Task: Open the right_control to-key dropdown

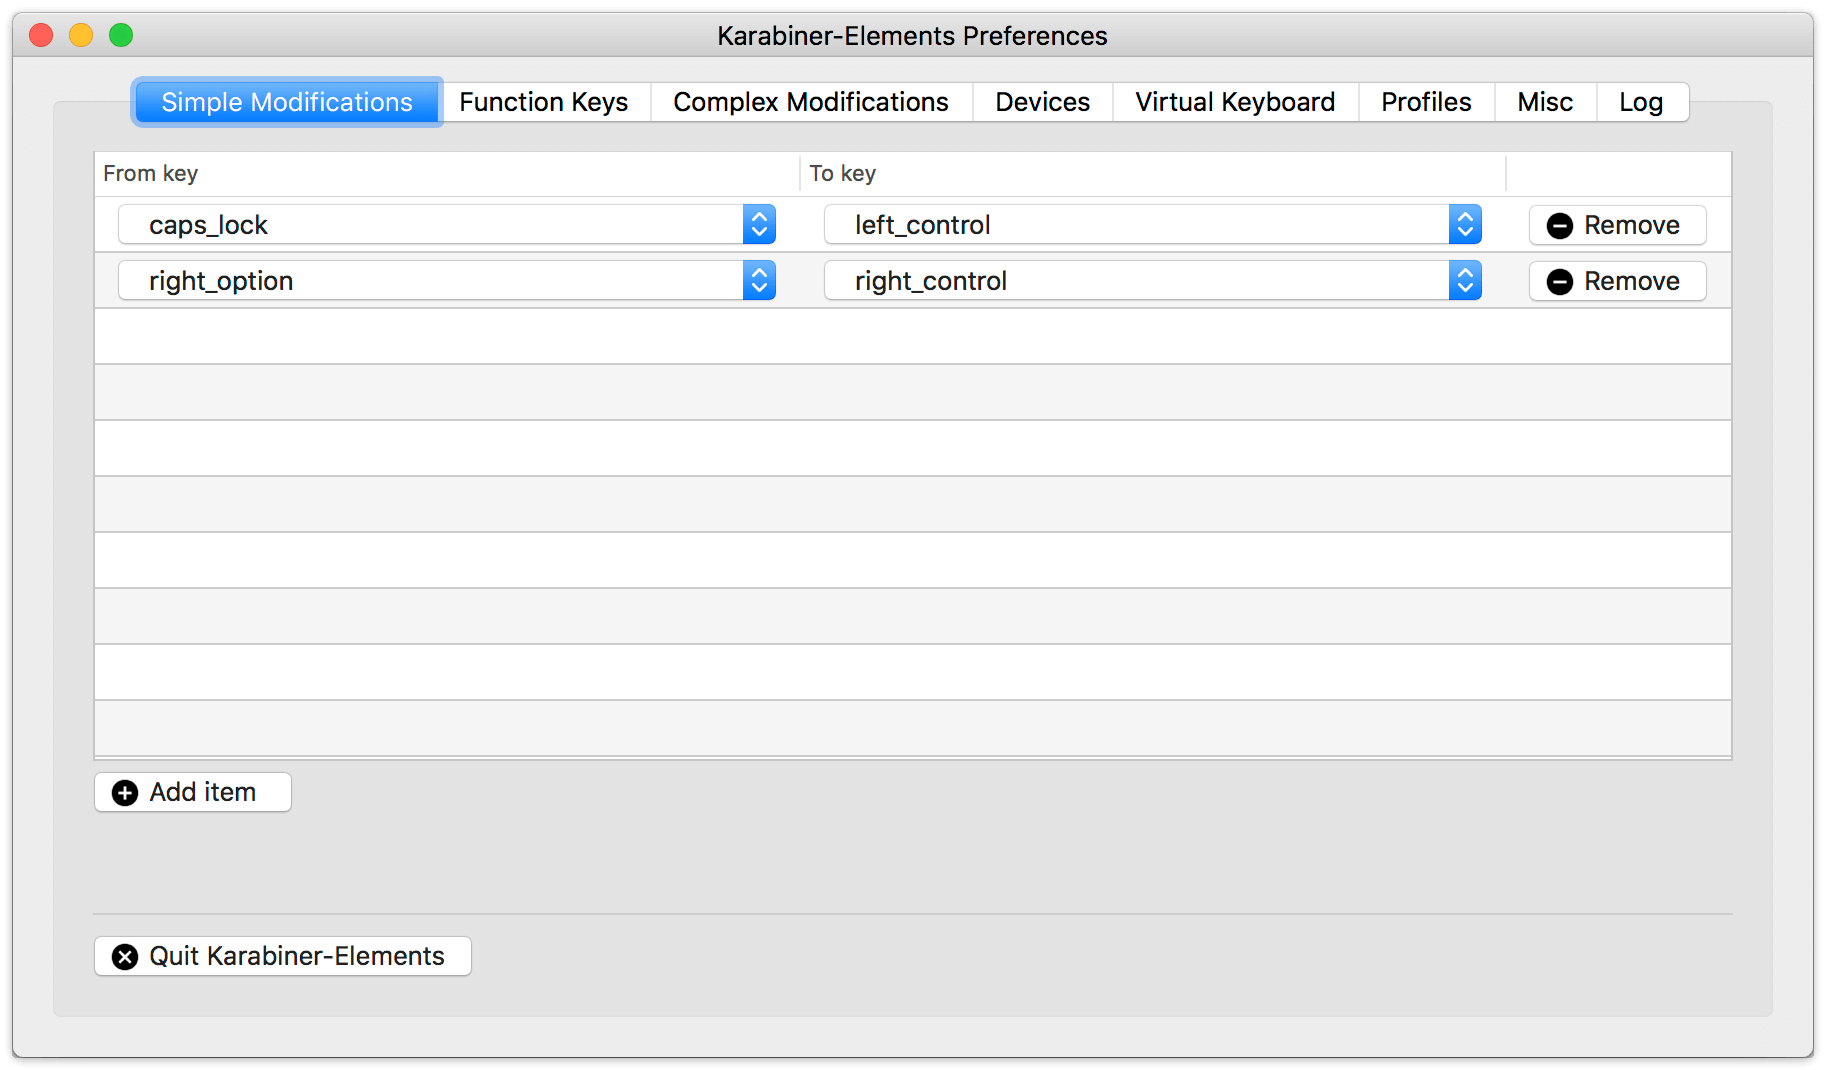Action: [x=1153, y=281]
